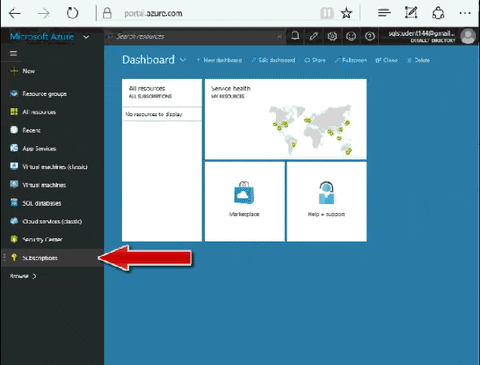This screenshot has height=365, width=480.
Task: Click the smiley feedback icon
Action: [351, 36]
